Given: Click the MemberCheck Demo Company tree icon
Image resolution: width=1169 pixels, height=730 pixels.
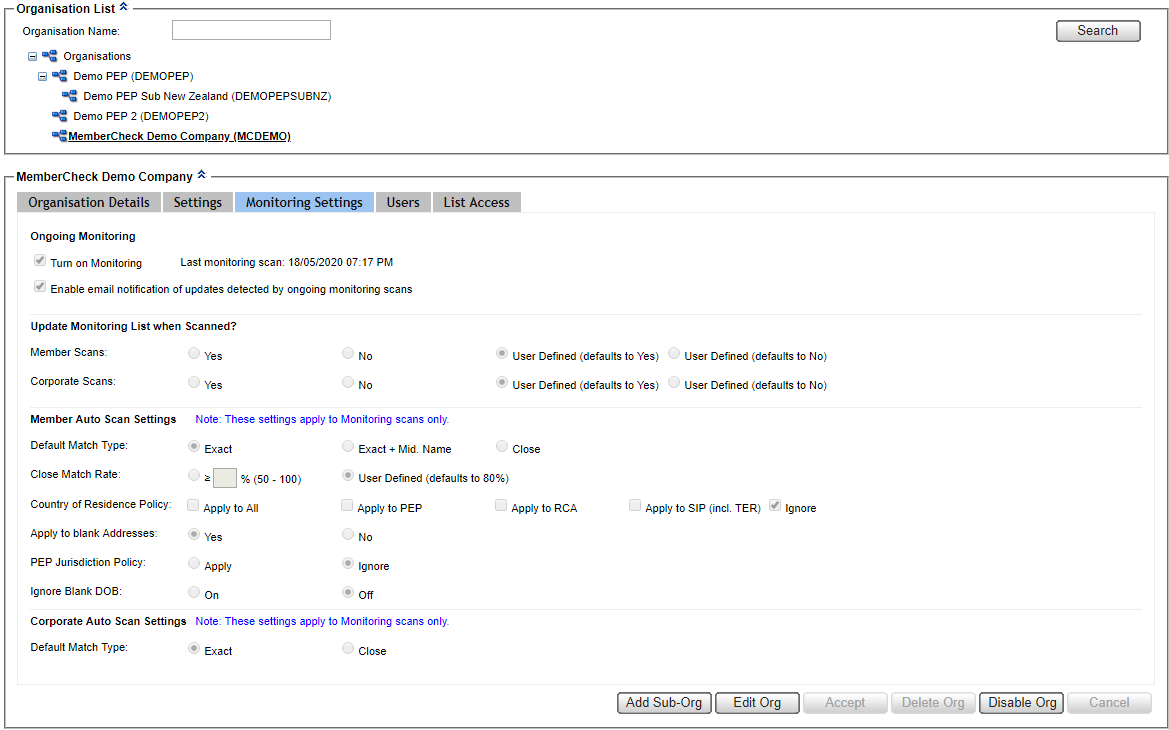Looking at the screenshot, I should 60,136.
